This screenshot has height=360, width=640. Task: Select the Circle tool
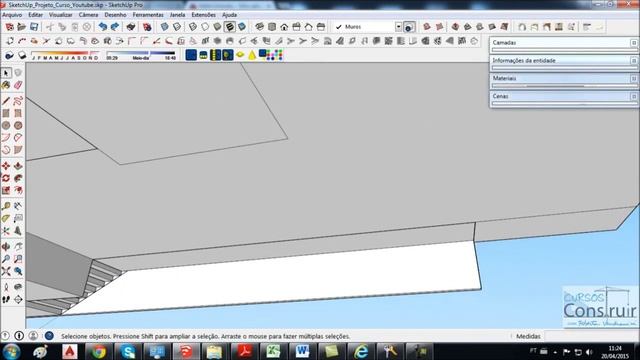(6, 125)
